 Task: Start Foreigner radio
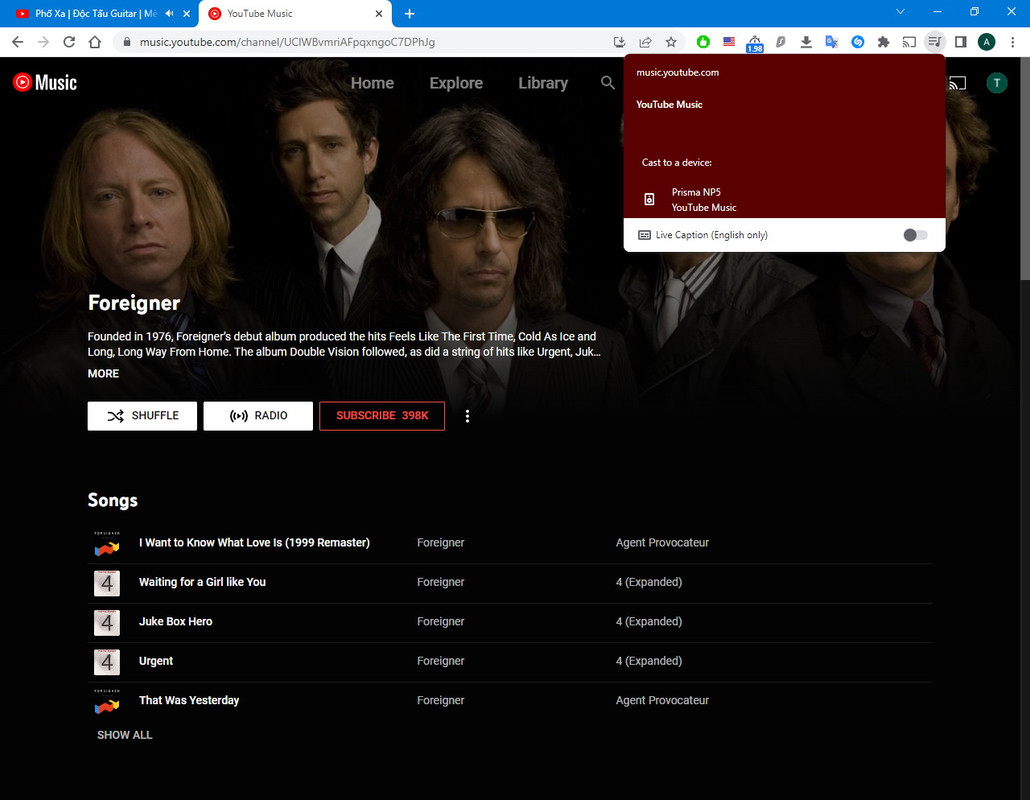(x=258, y=416)
